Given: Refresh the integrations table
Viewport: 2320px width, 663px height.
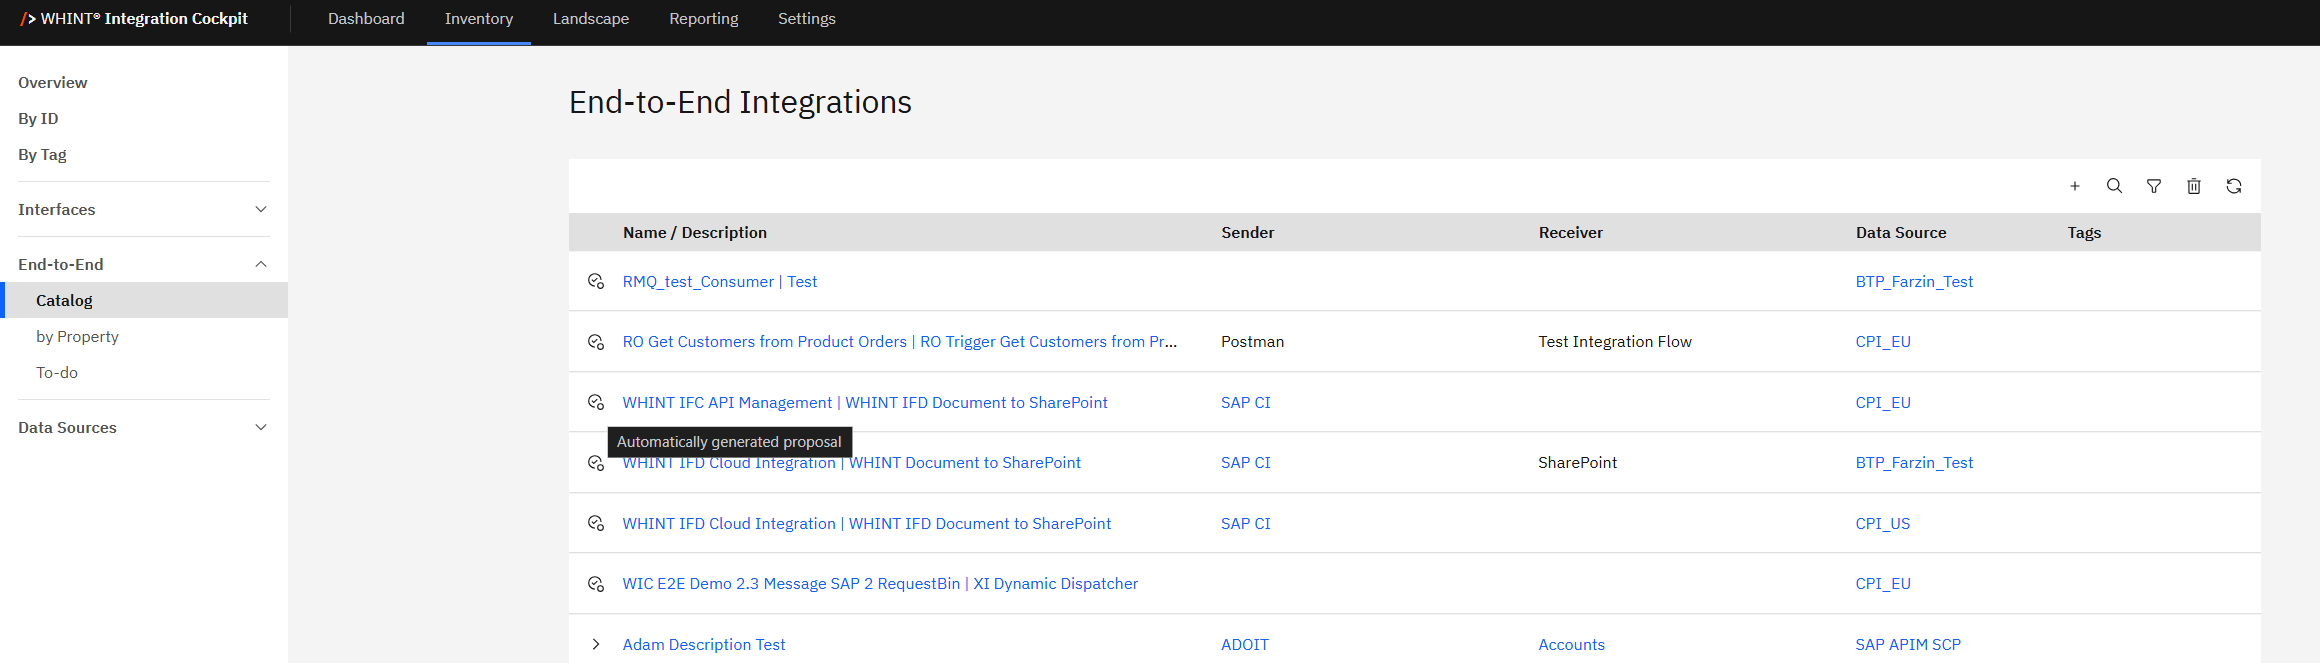Looking at the screenshot, I should (x=2234, y=186).
